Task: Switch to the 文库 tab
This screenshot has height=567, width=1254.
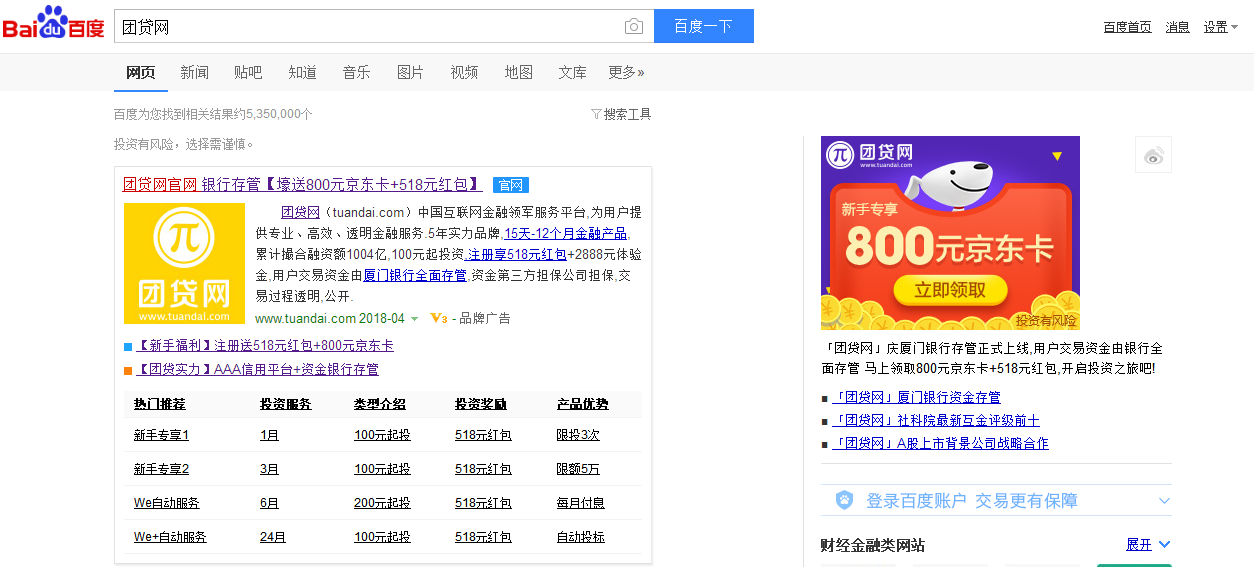Action: point(572,72)
